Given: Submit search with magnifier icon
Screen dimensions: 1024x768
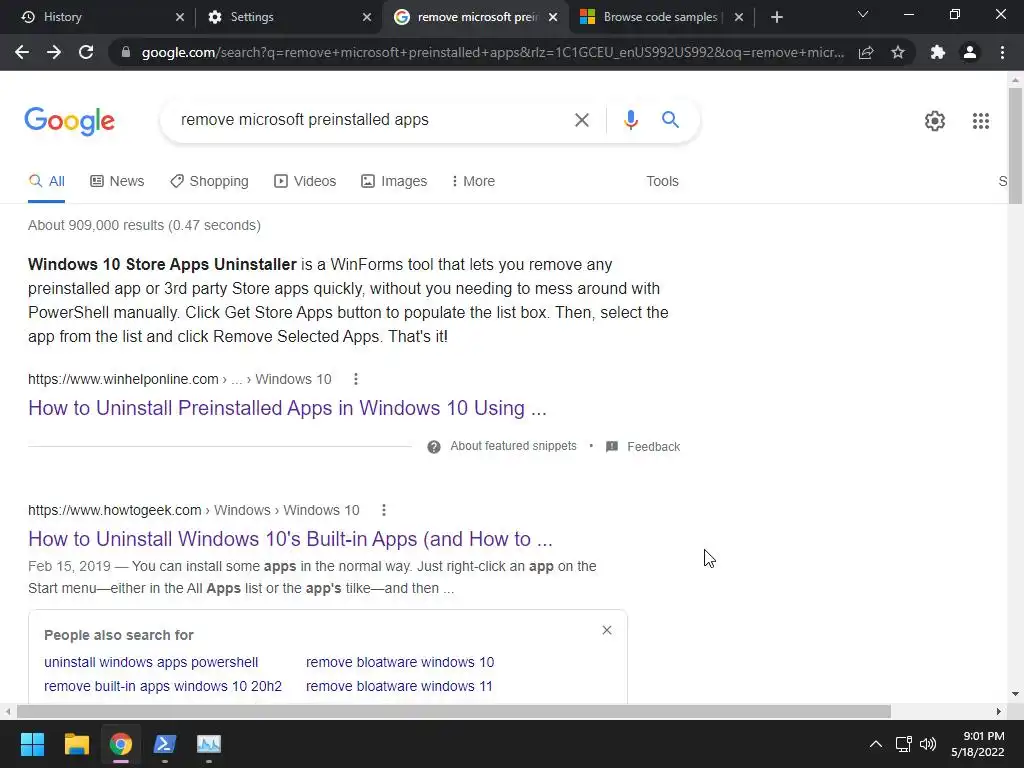Looking at the screenshot, I should click(x=670, y=120).
